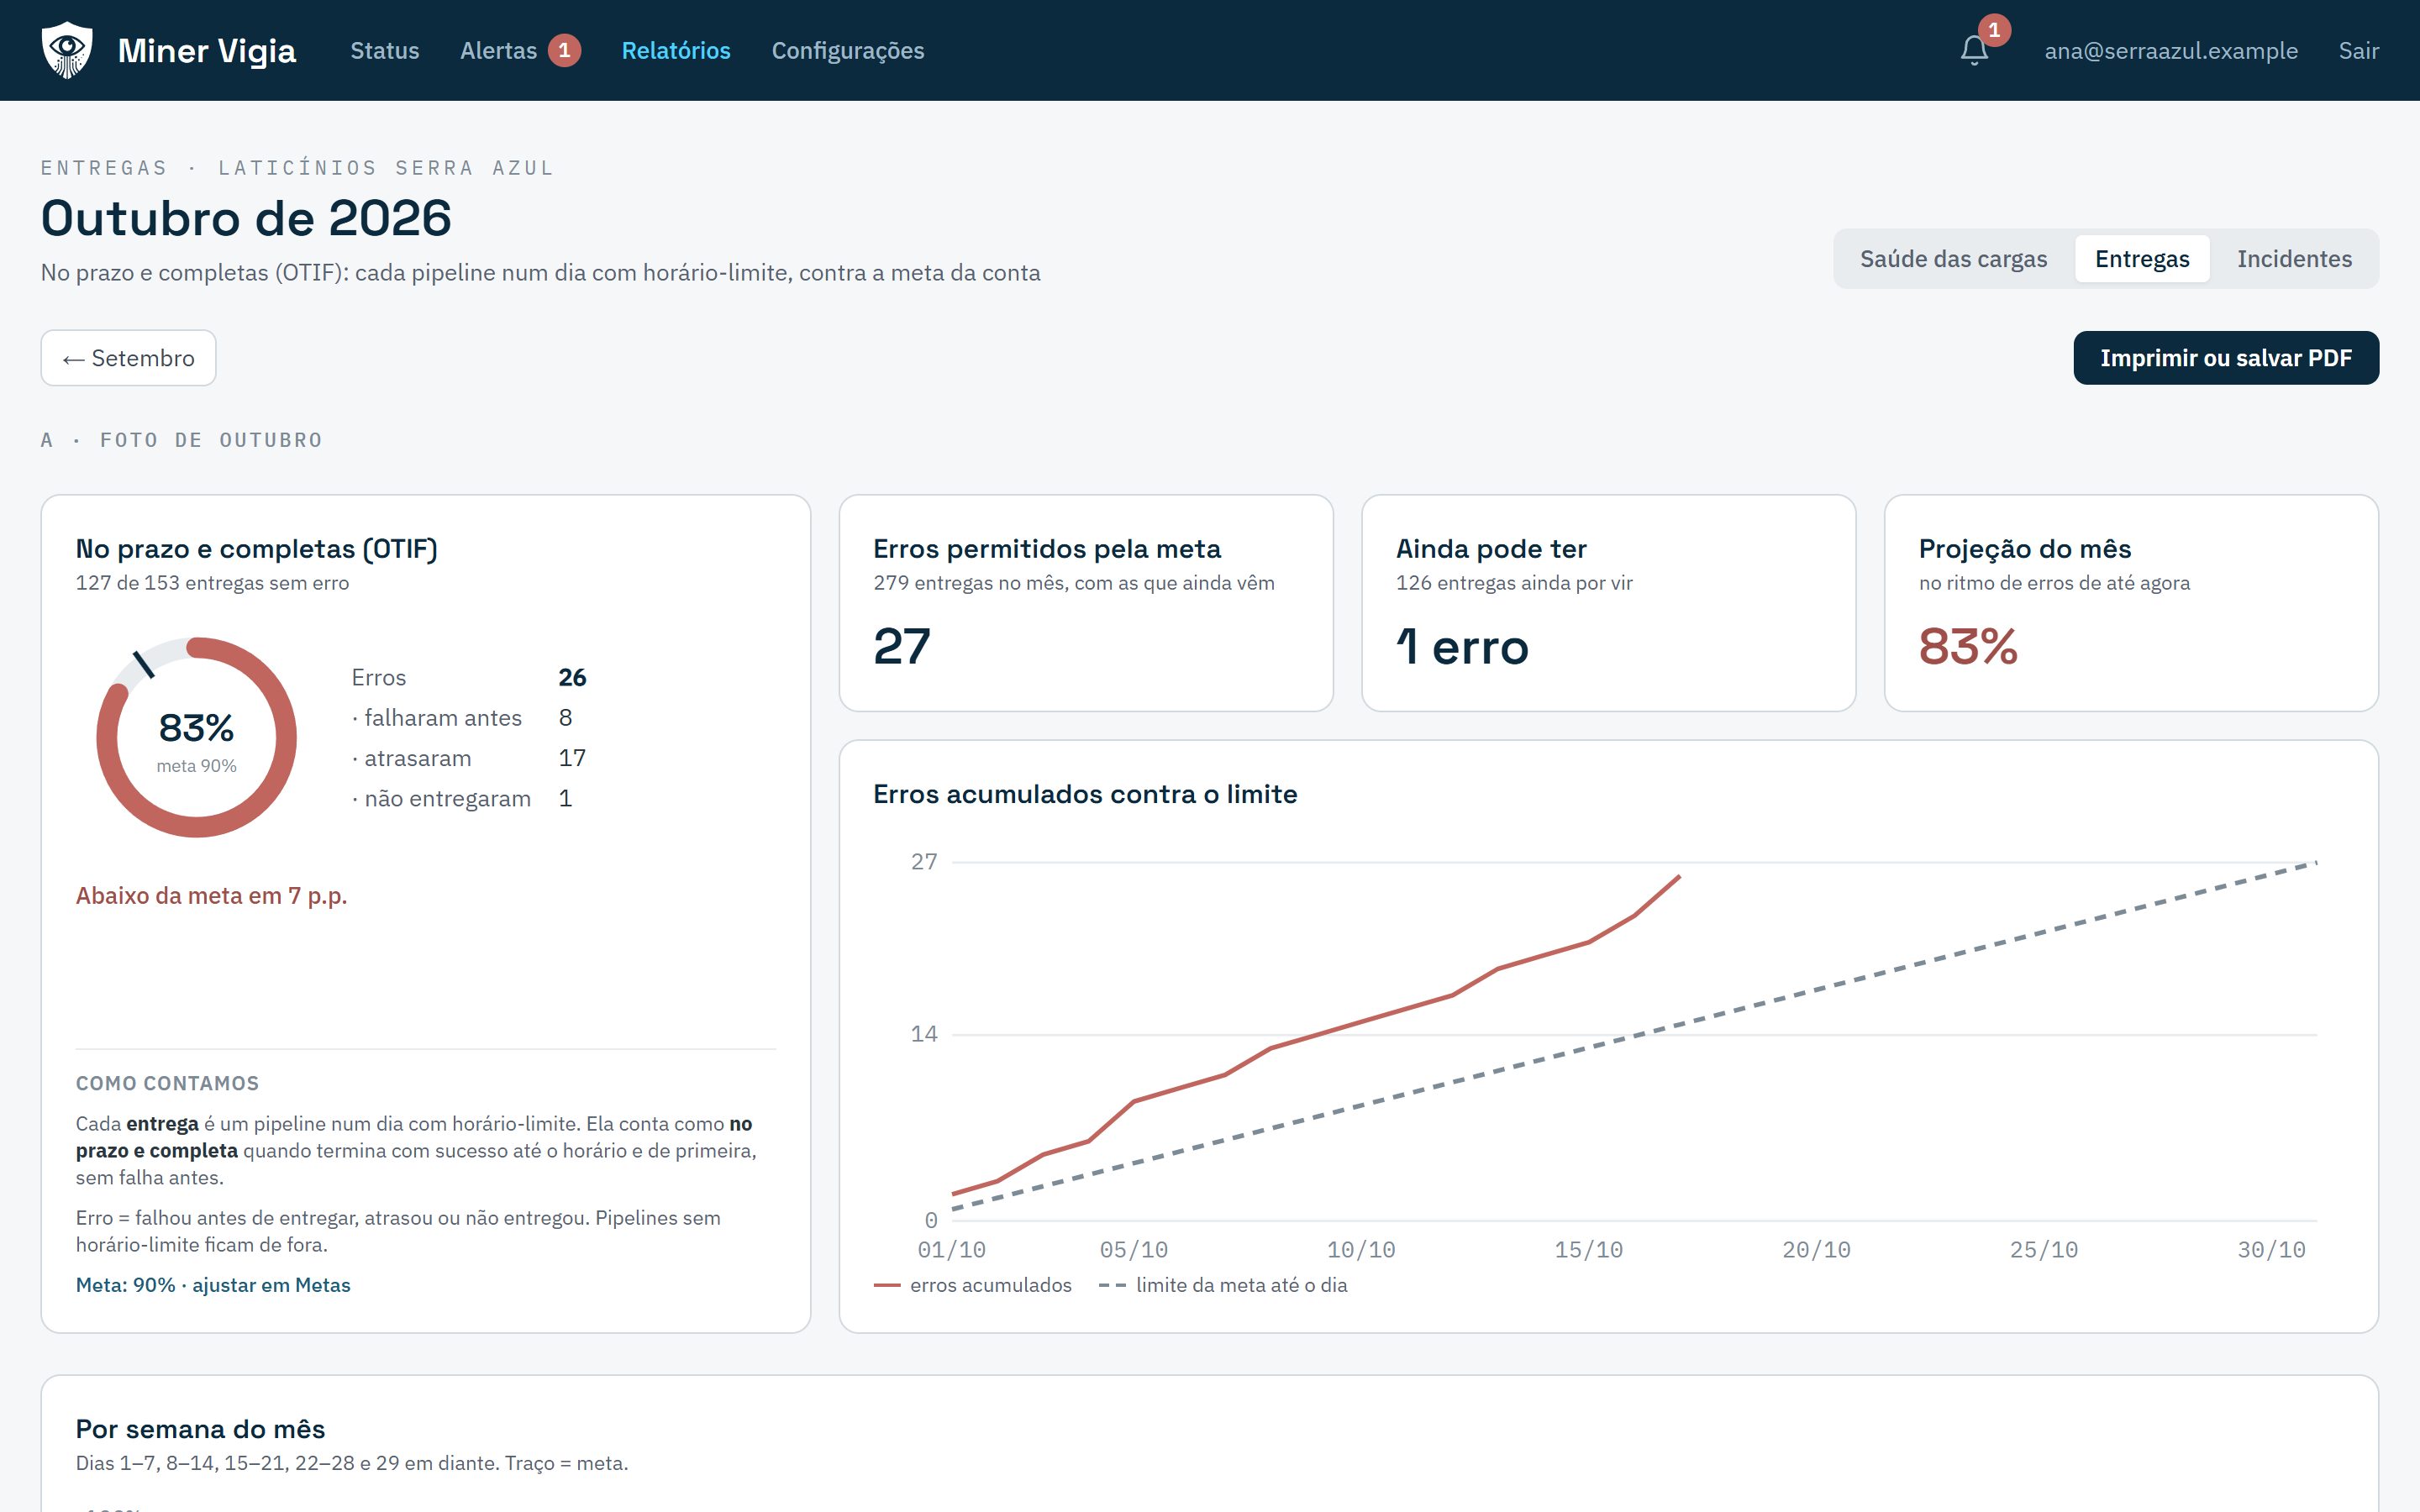The width and height of the screenshot is (2420, 1512).
Task: Select the Entregas tab
Action: pyautogui.click(x=2142, y=259)
